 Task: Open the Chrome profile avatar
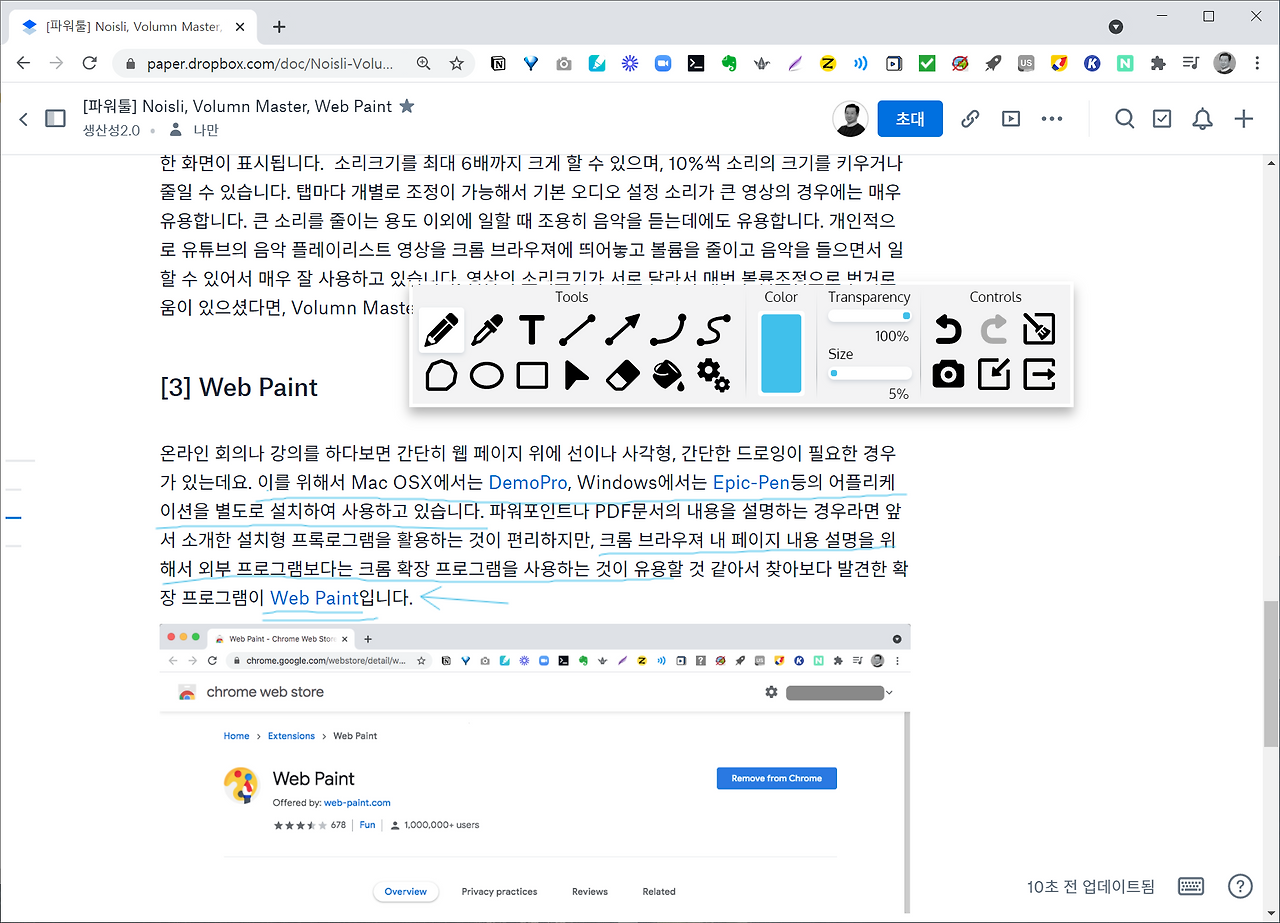[x=1224, y=63]
